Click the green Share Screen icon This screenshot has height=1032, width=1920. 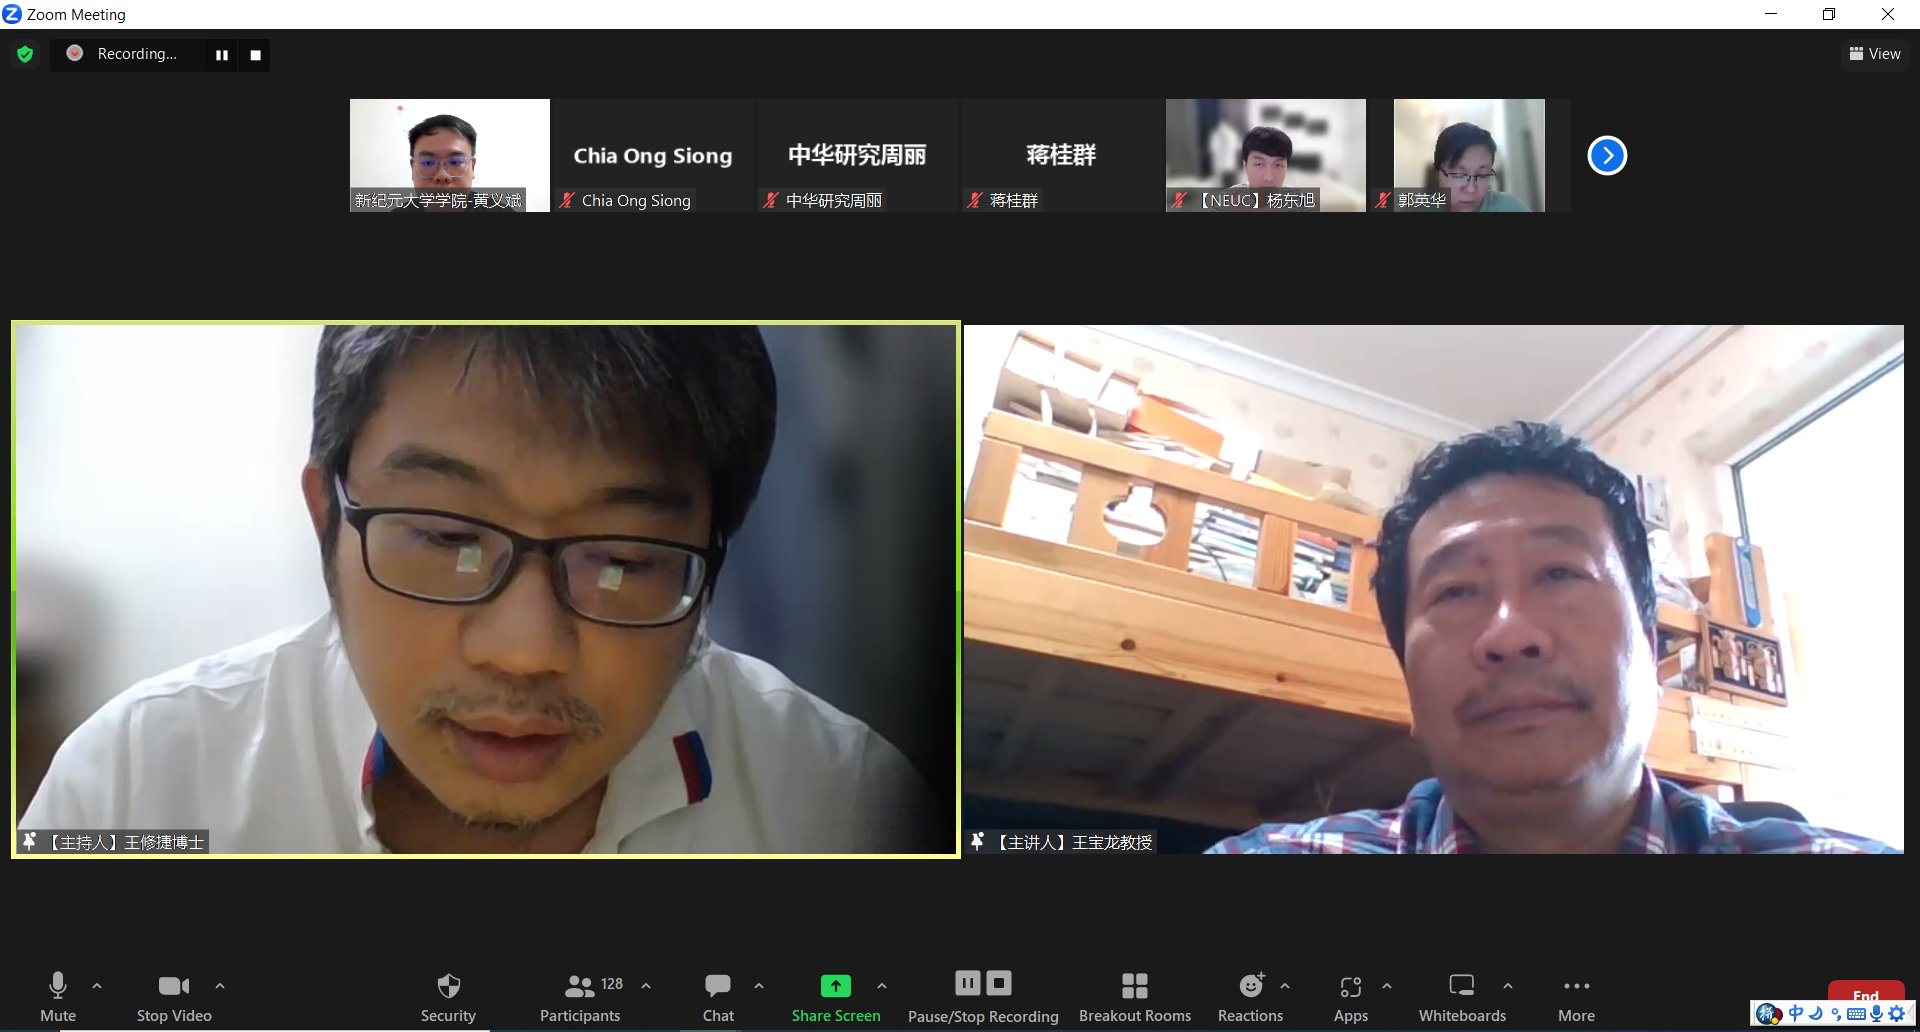(836, 986)
